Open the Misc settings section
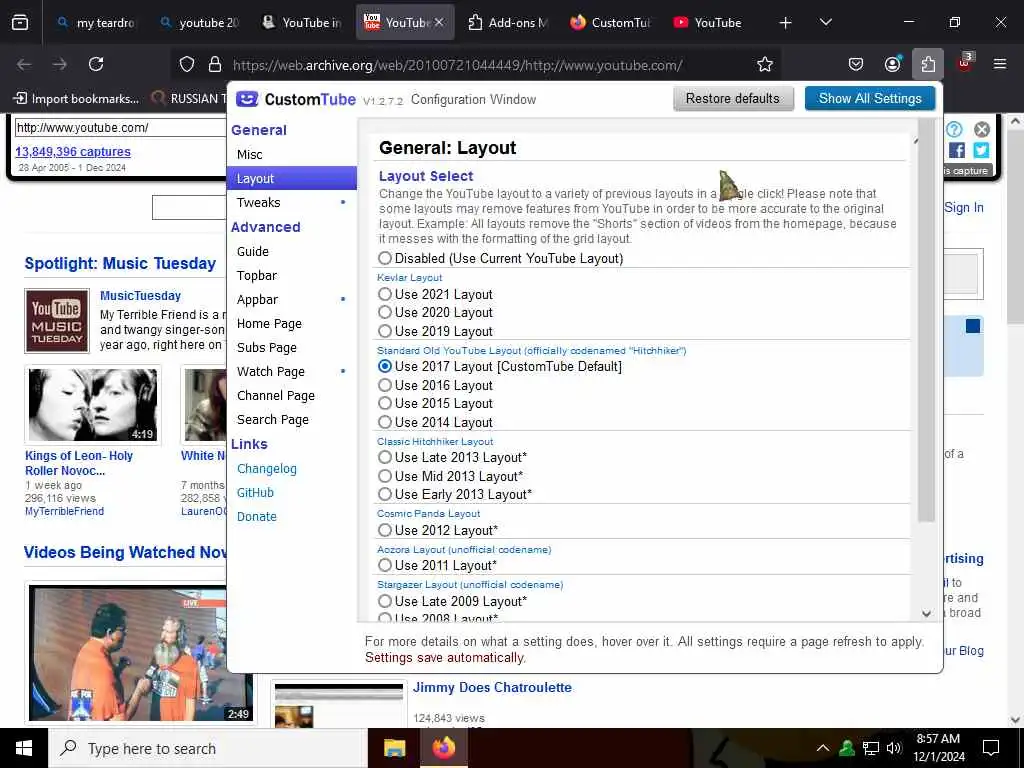This screenshot has height=768, width=1024. click(292, 155)
